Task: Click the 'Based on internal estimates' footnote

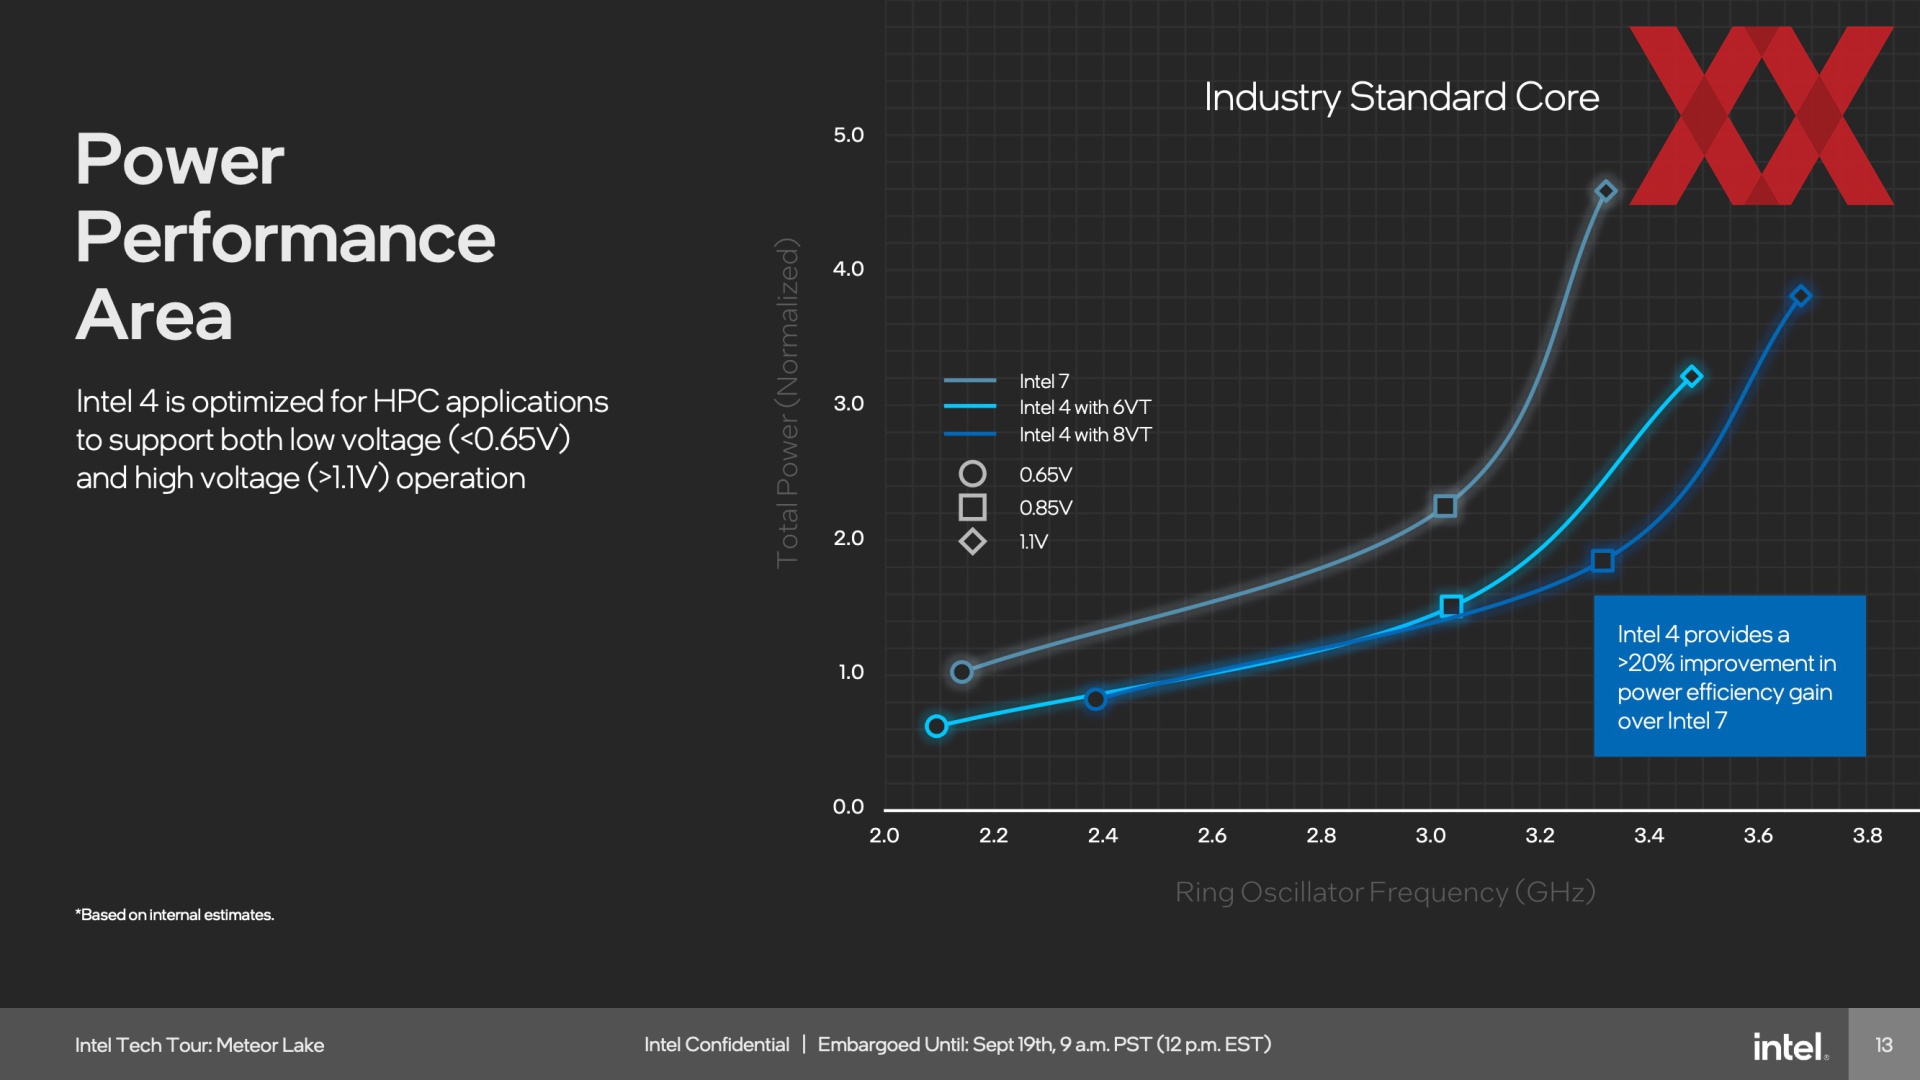Action: click(x=174, y=915)
